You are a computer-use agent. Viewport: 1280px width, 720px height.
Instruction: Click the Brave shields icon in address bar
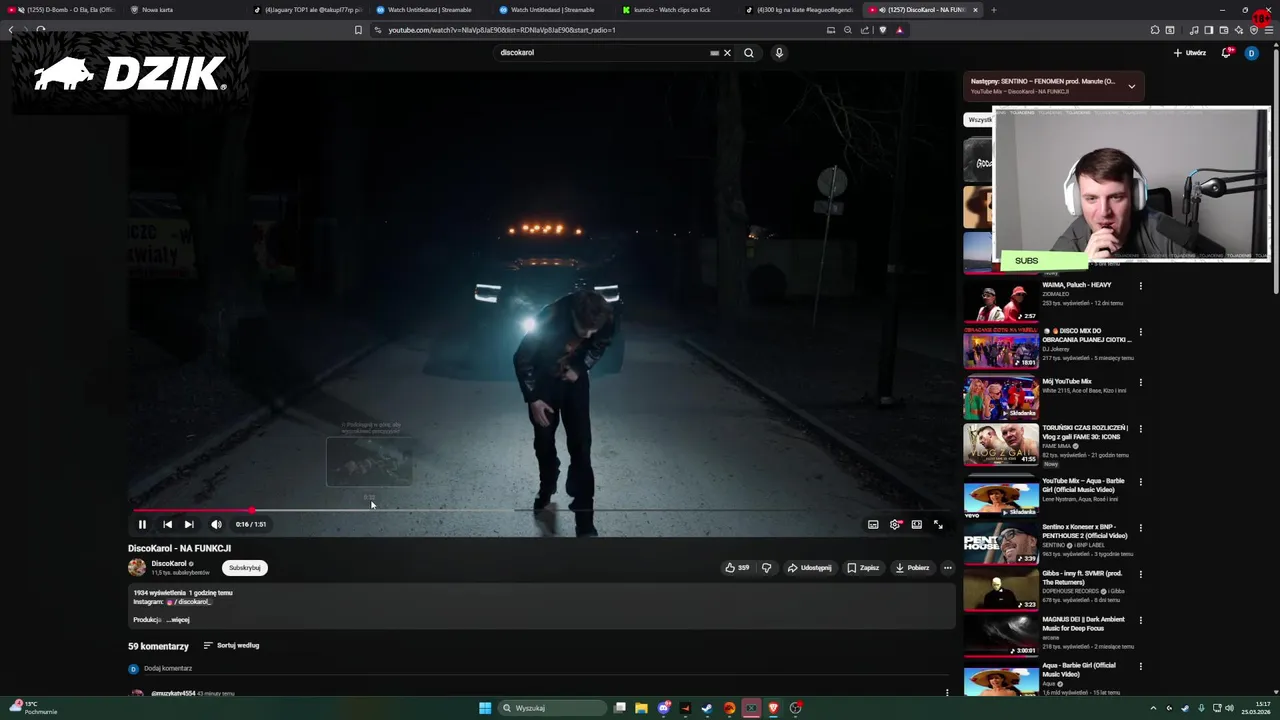point(882,30)
